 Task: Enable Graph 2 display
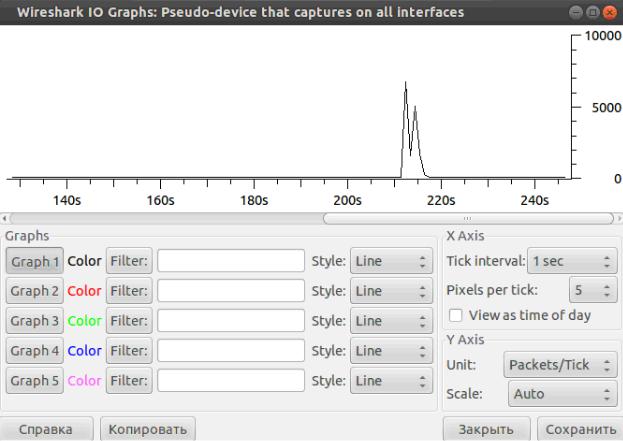point(35,291)
